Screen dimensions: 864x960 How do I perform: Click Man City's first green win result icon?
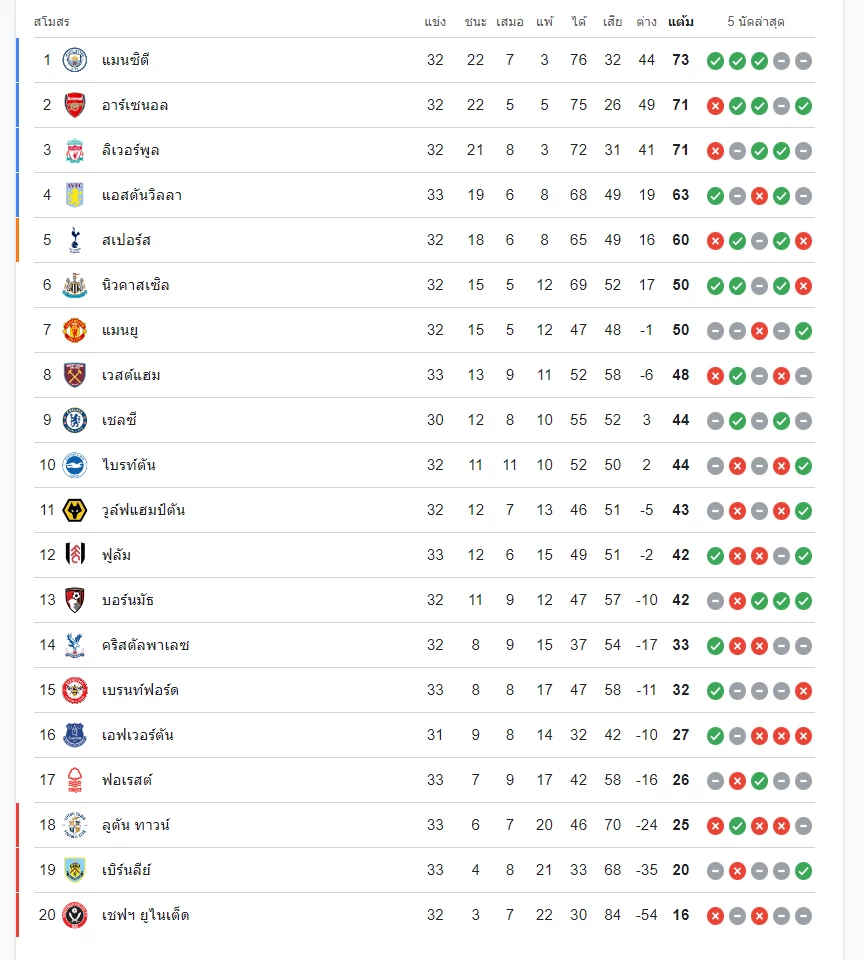pos(715,61)
